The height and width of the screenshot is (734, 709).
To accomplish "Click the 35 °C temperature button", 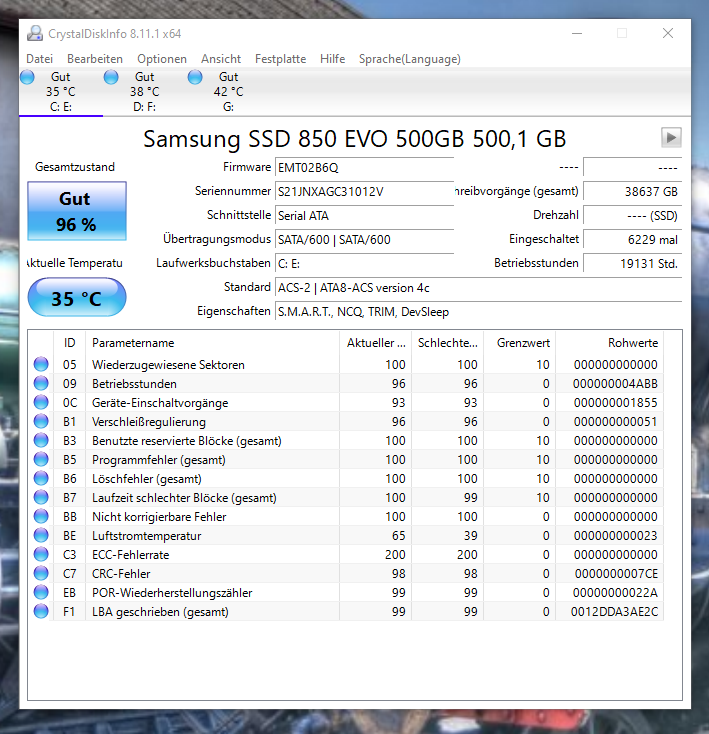I will pyautogui.click(x=77, y=298).
